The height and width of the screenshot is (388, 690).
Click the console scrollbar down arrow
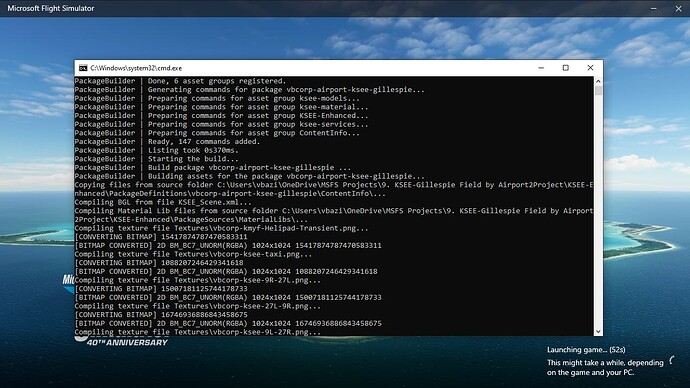598,331
